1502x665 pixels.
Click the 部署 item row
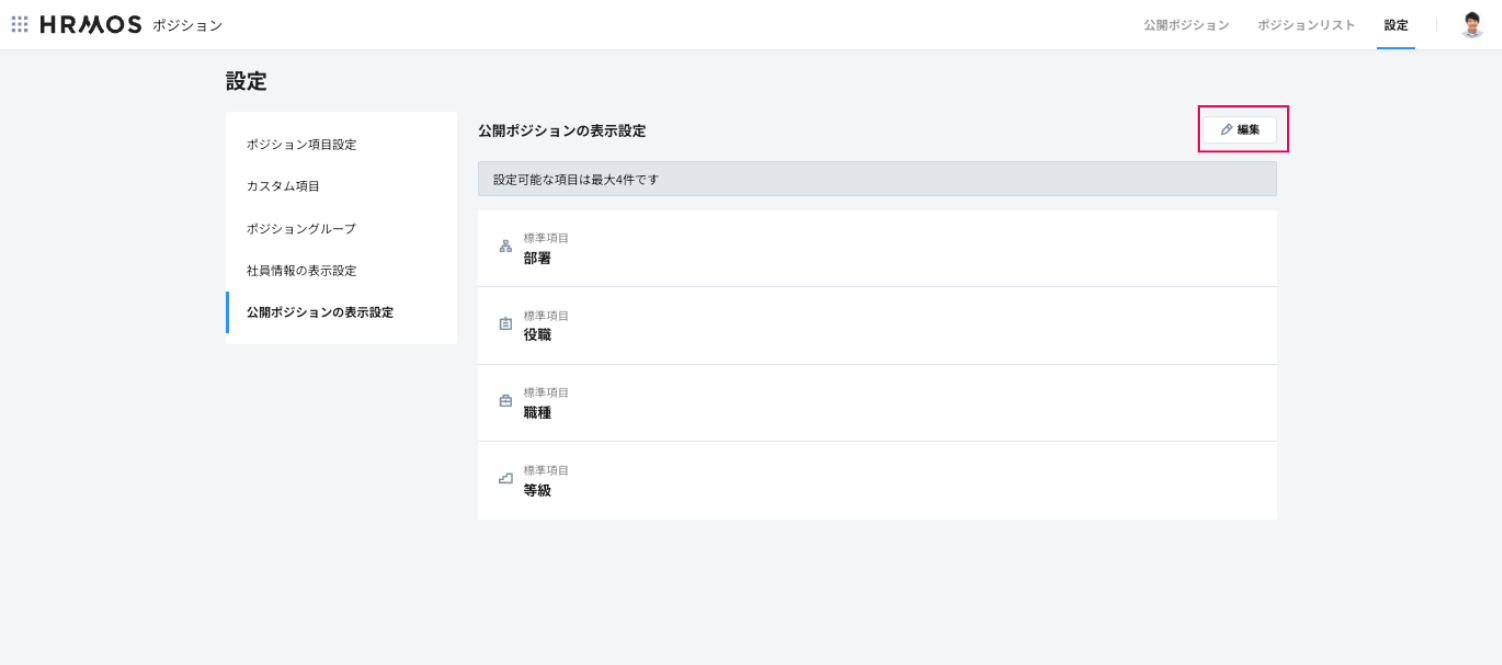[877, 249]
